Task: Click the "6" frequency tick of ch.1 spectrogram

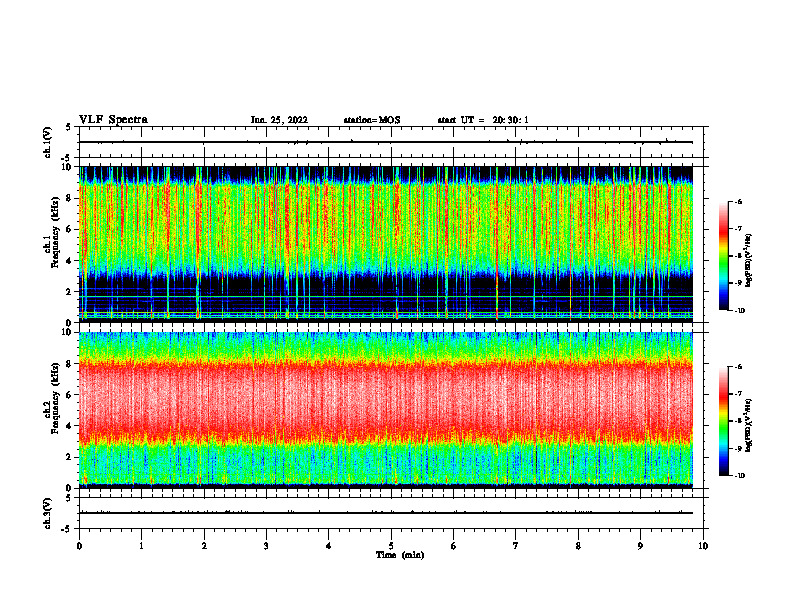Action: pyautogui.click(x=70, y=229)
